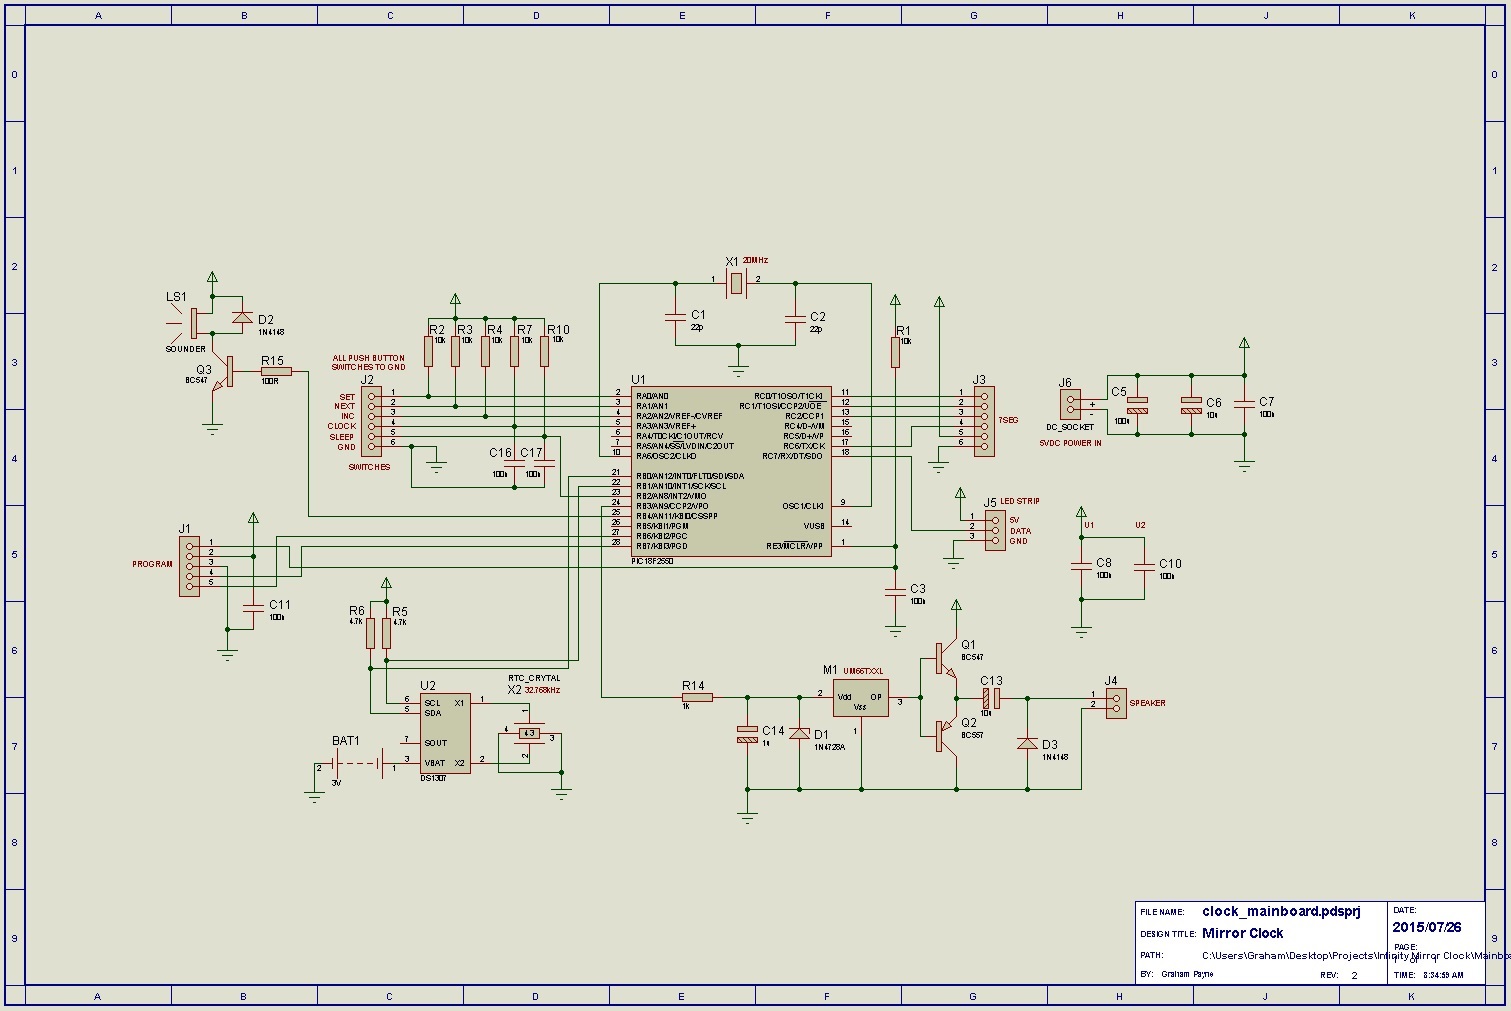Viewport: 1511px width, 1011px height.
Task: Click the J3 7SEG connector
Action: click(984, 423)
